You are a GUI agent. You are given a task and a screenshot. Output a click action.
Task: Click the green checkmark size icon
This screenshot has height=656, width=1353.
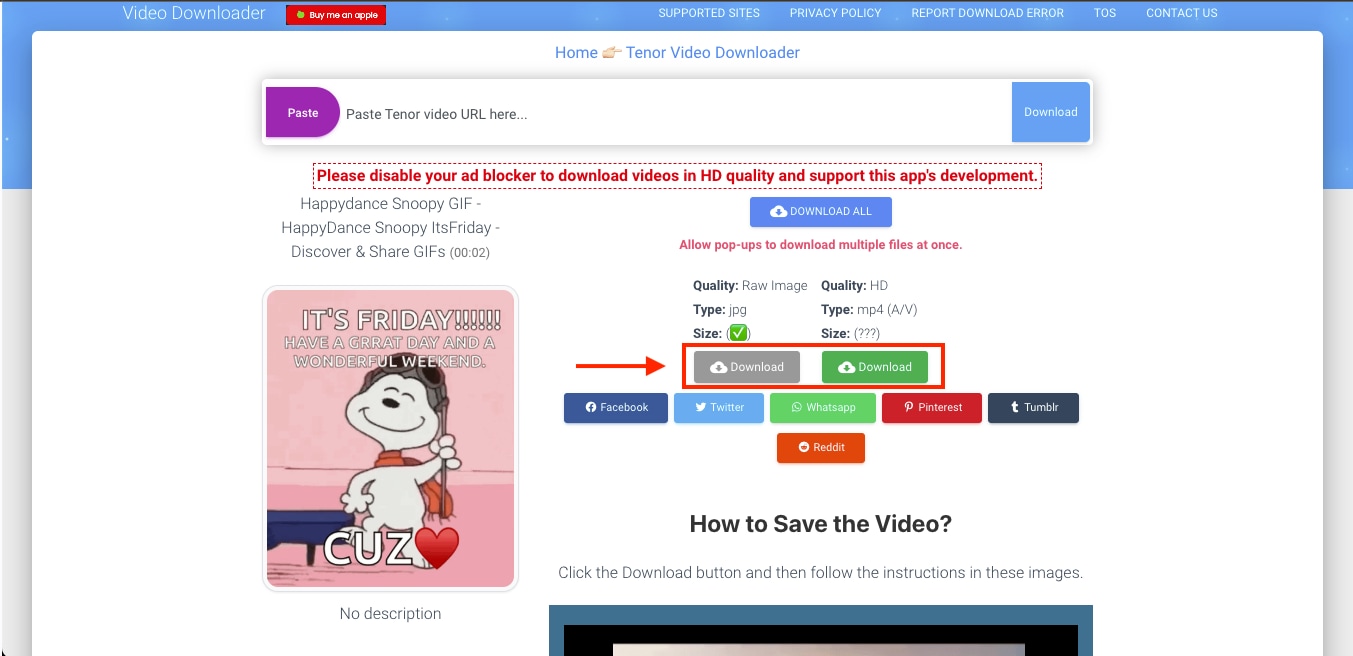coord(738,333)
